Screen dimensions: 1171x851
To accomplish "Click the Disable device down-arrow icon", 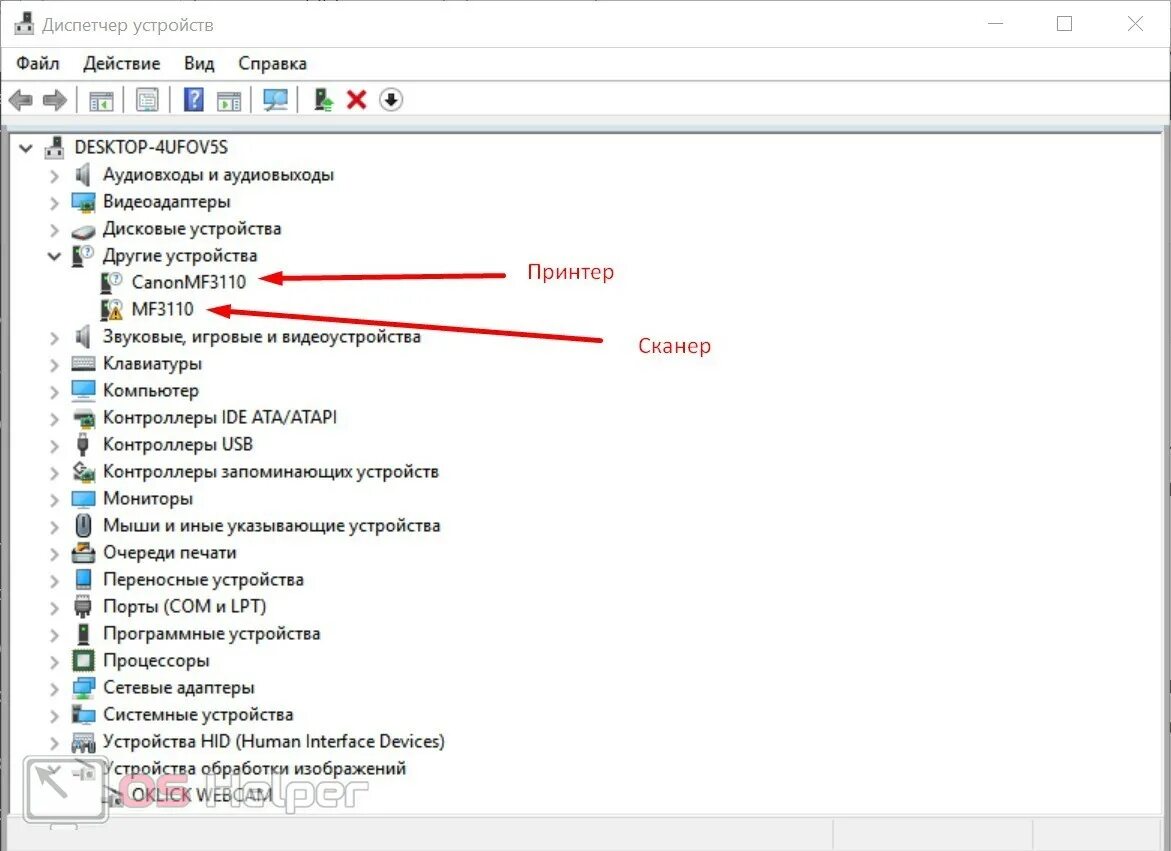I will click(x=391, y=99).
